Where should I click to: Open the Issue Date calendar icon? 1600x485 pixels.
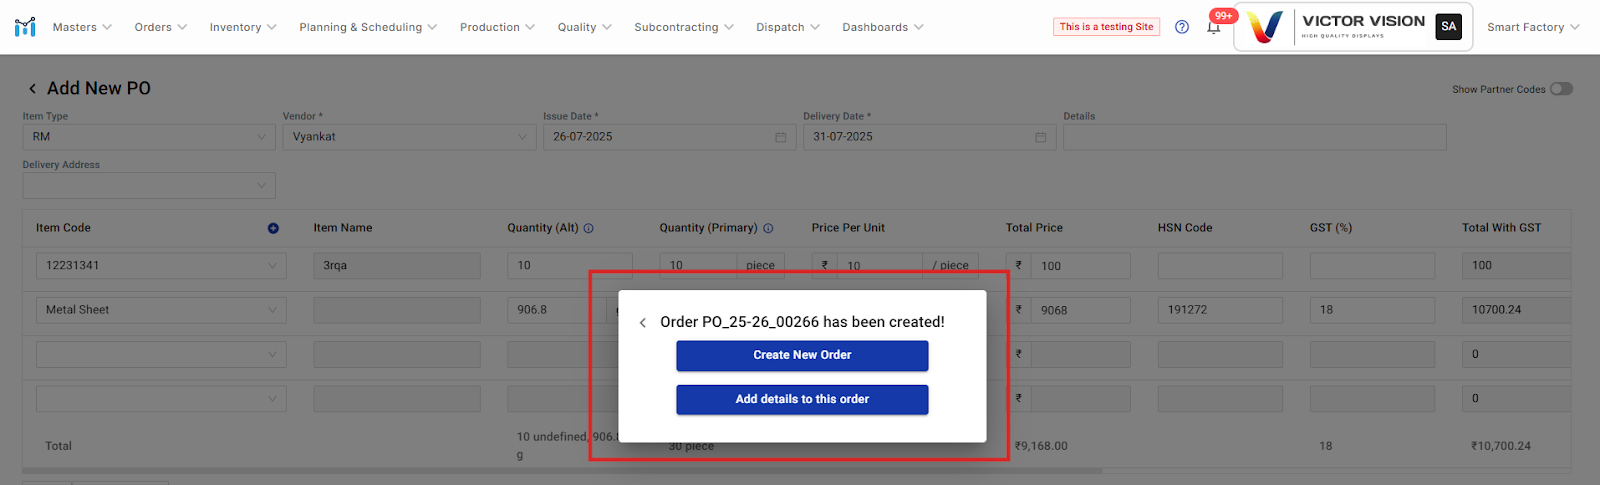click(780, 137)
